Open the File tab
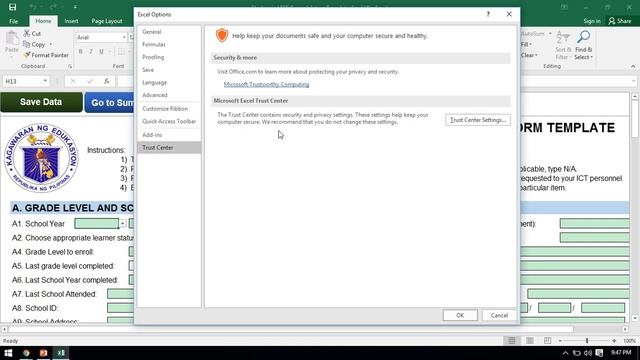This screenshot has width=640, height=360. tap(13, 21)
